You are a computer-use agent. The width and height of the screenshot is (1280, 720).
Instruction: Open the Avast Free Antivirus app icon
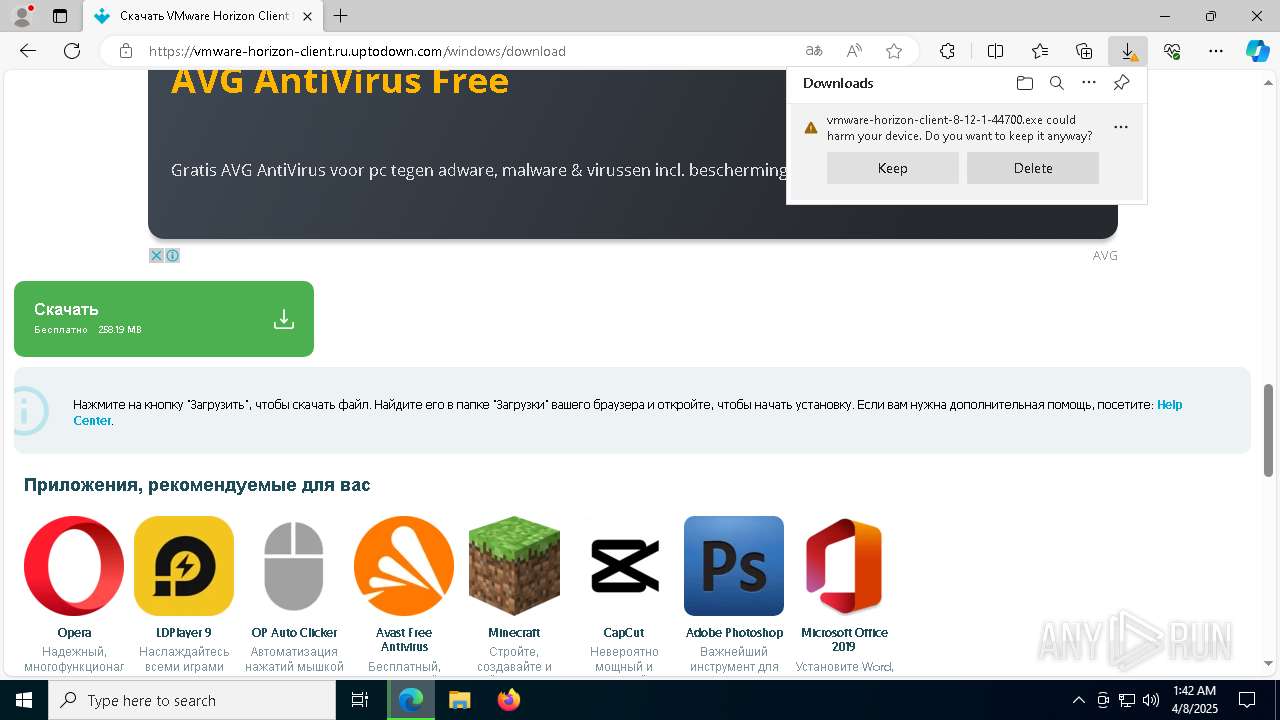404,566
